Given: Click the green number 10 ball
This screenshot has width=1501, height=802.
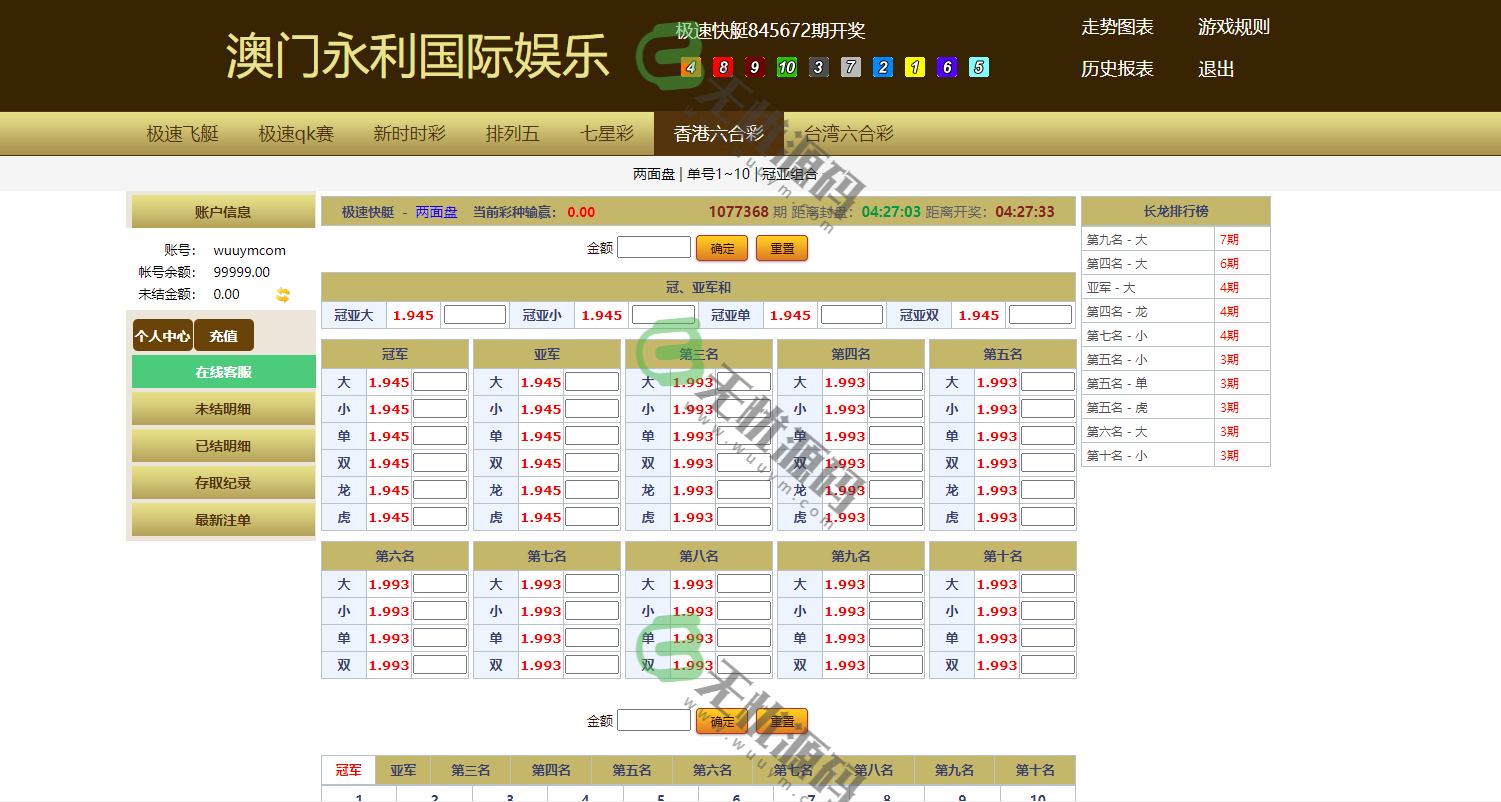Looking at the screenshot, I should click(x=786, y=67).
